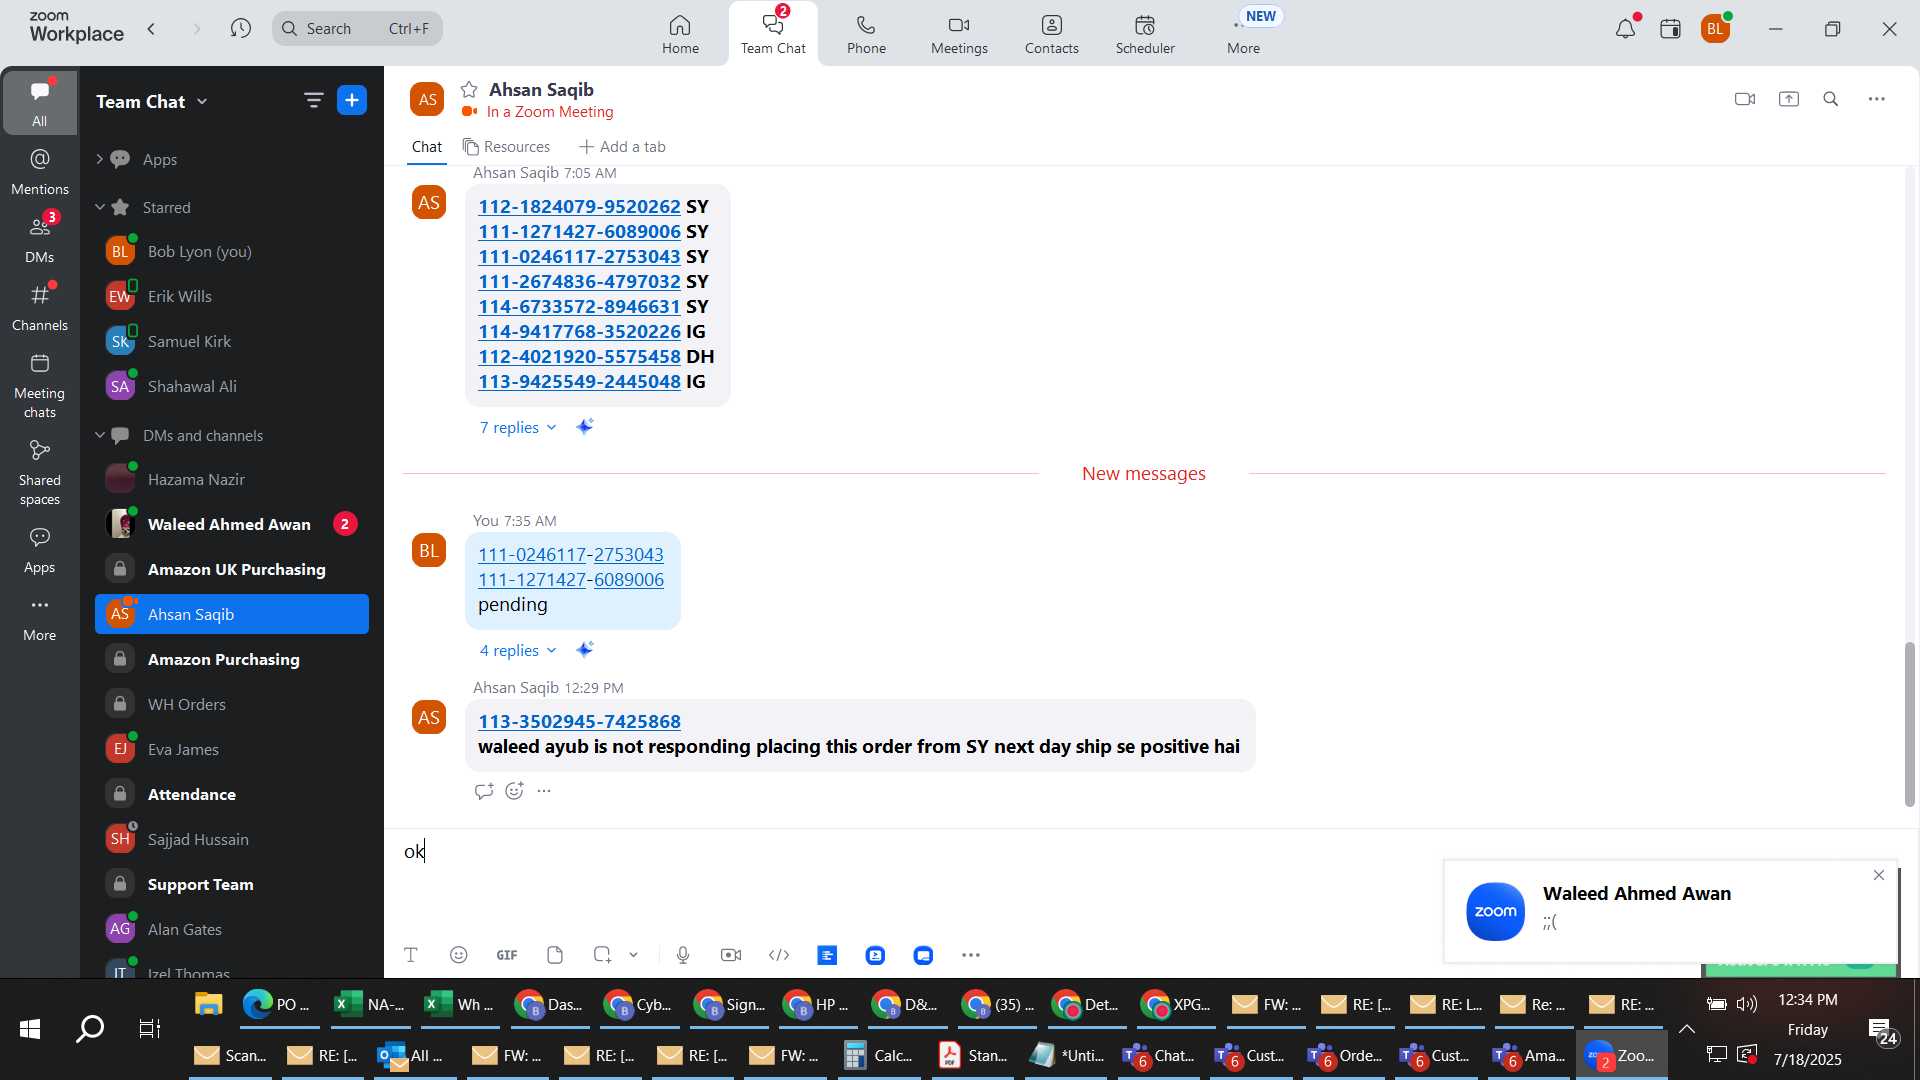Go to the Contacts tab
The width and height of the screenshot is (1920, 1080).
1051,34
